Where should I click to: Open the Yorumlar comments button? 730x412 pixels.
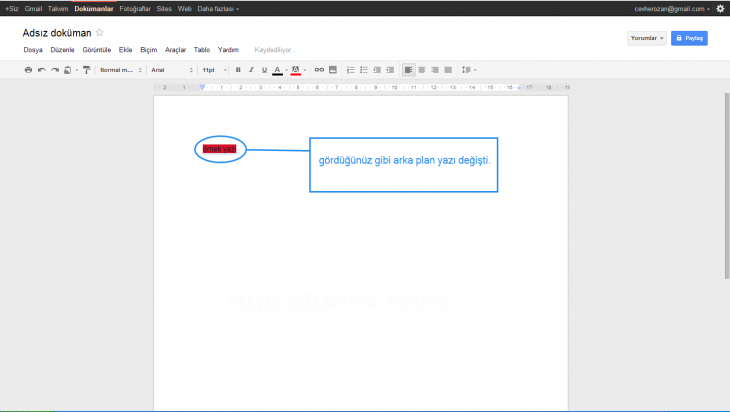point(646,38)
